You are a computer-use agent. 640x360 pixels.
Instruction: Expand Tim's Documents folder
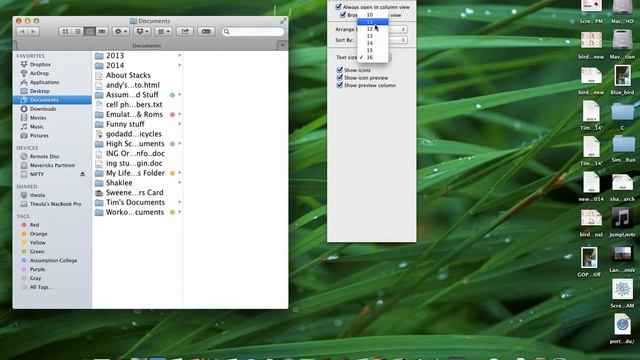(180, 202)
